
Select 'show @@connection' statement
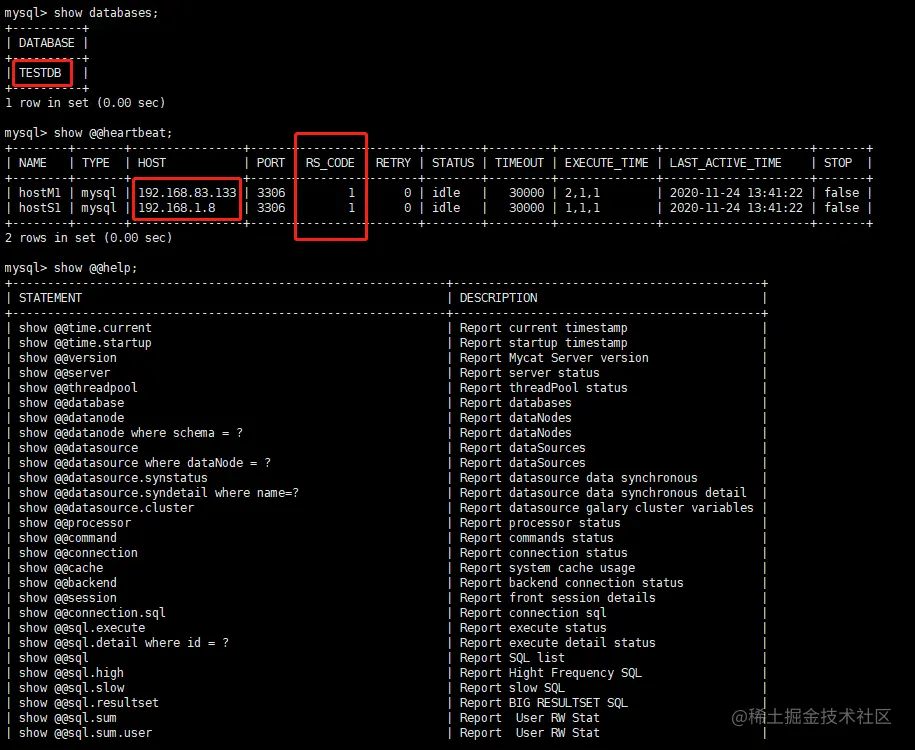click(x=78, y=553)
